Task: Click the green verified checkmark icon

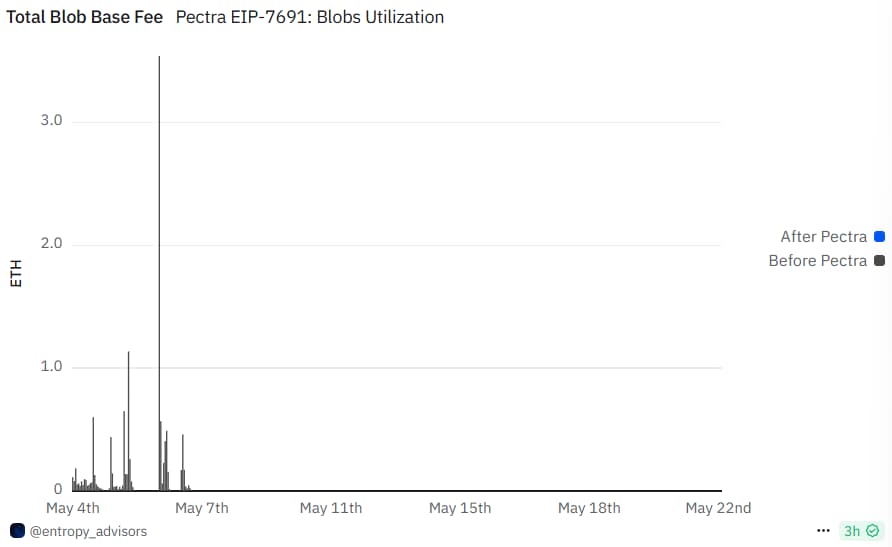Action: [873, 530]
